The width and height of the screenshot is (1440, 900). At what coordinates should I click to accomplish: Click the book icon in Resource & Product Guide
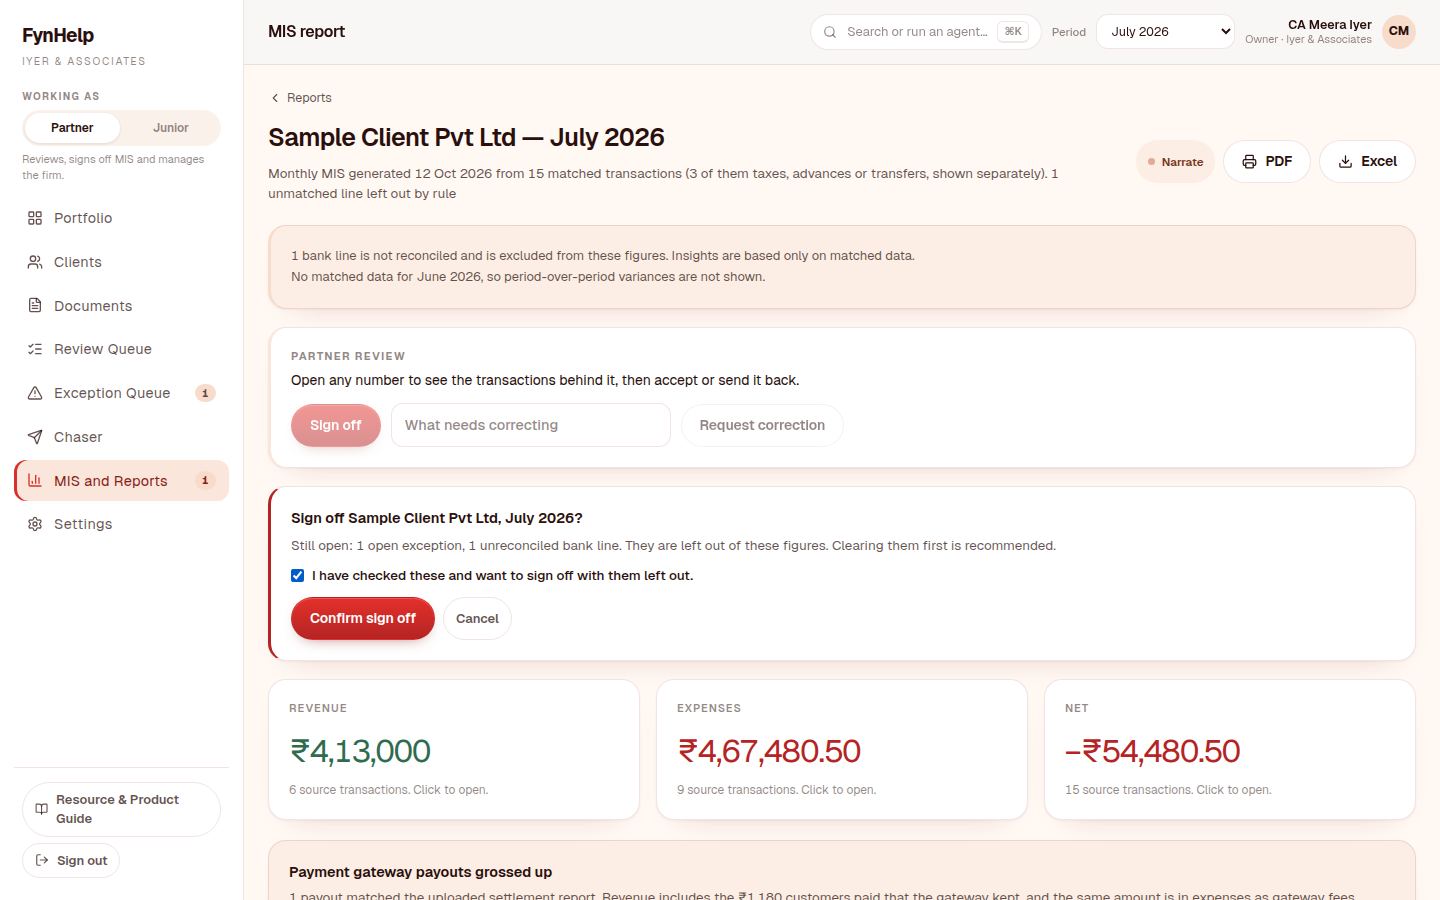(41, 809)
